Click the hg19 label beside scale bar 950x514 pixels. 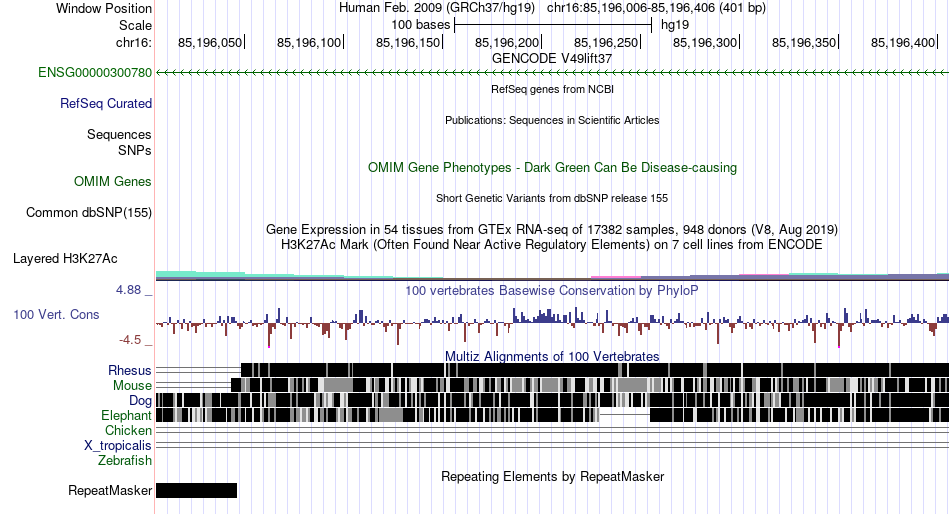[675, 25]
